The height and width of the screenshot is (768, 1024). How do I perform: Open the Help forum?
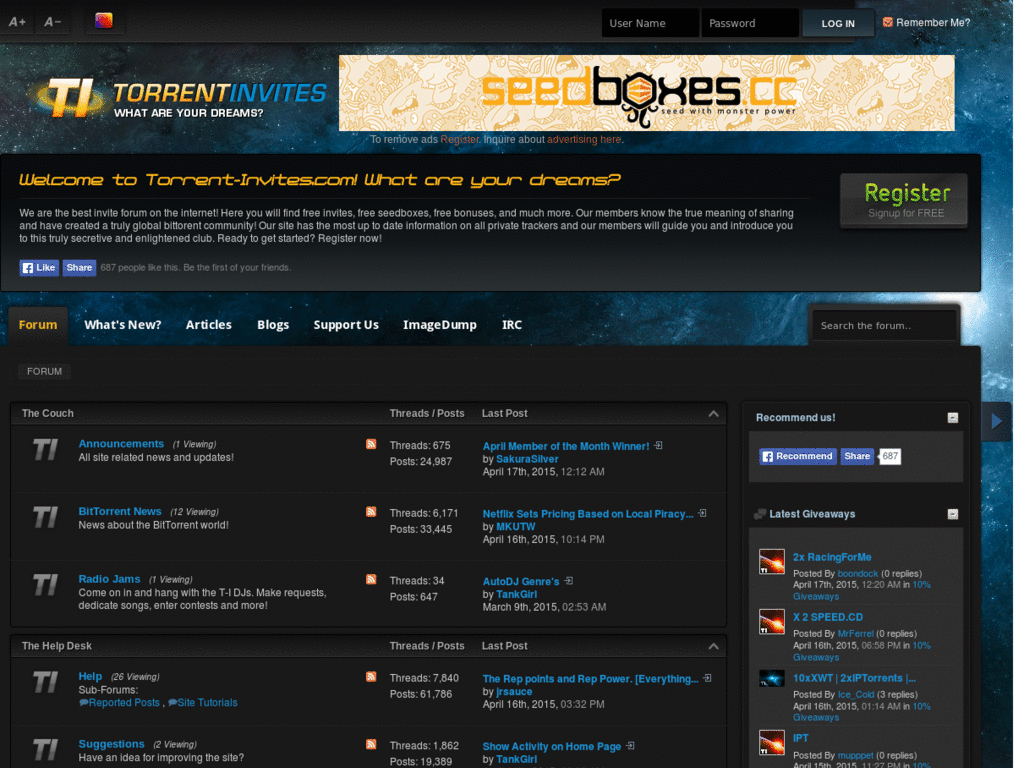pos(90,676)
